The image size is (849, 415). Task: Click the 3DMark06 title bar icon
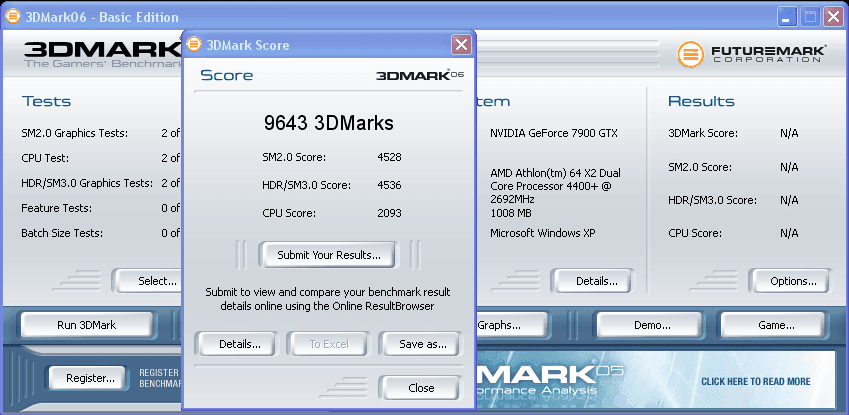click(x=13, y=16)
